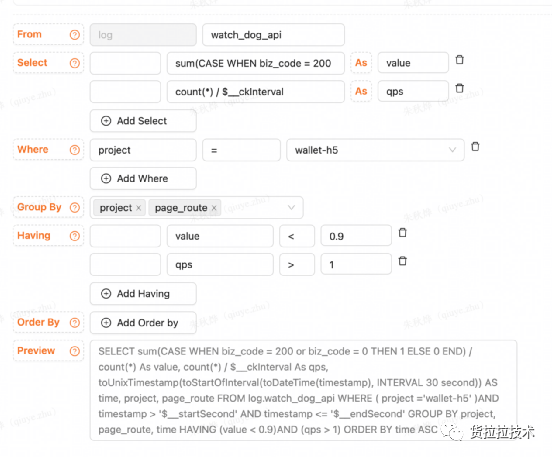Click the having column field qps
The width and height of the screenshot is (552, 457).
click(x=220, y=264)
